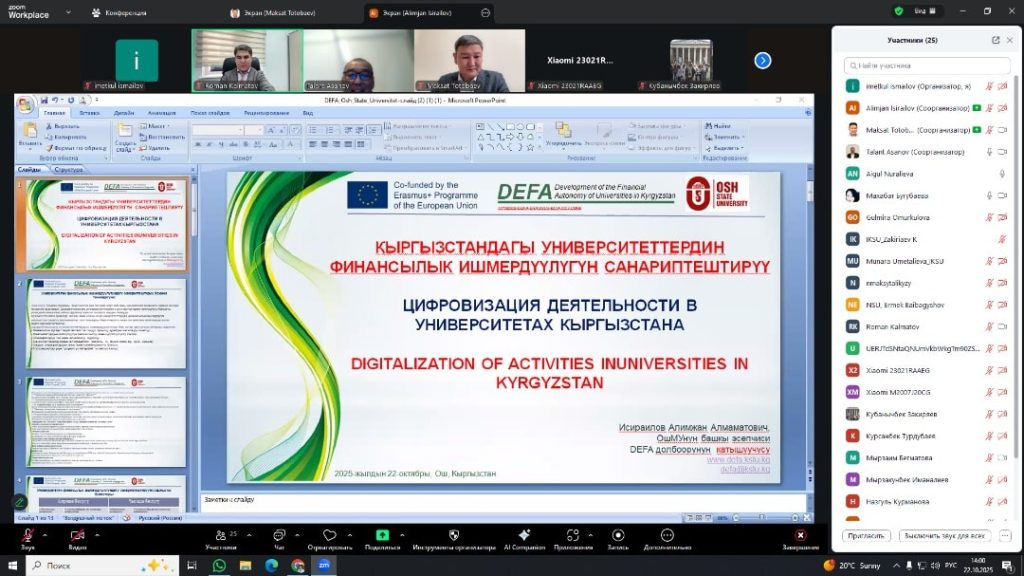This screenshot has height=576, width=1024.
Task: Toggle the microphone mute button
Action: click(27, 537)
